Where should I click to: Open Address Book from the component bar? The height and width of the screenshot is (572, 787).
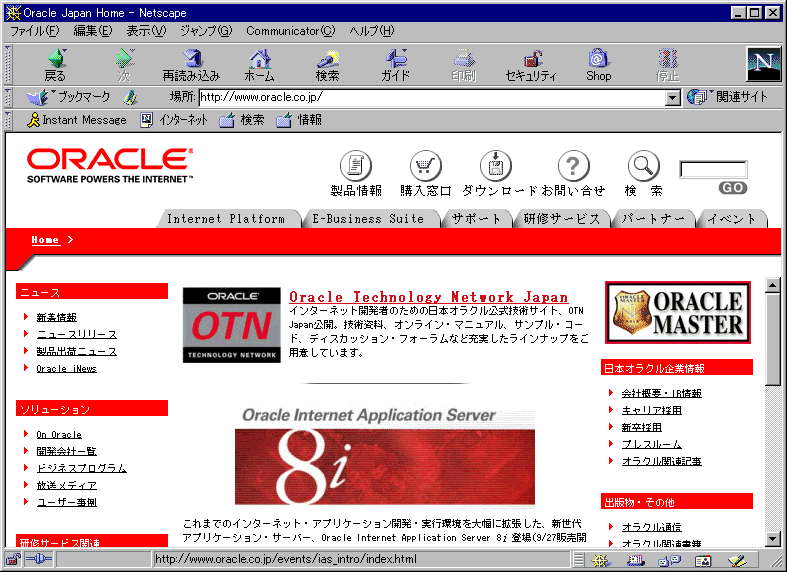tap(703, 560)
